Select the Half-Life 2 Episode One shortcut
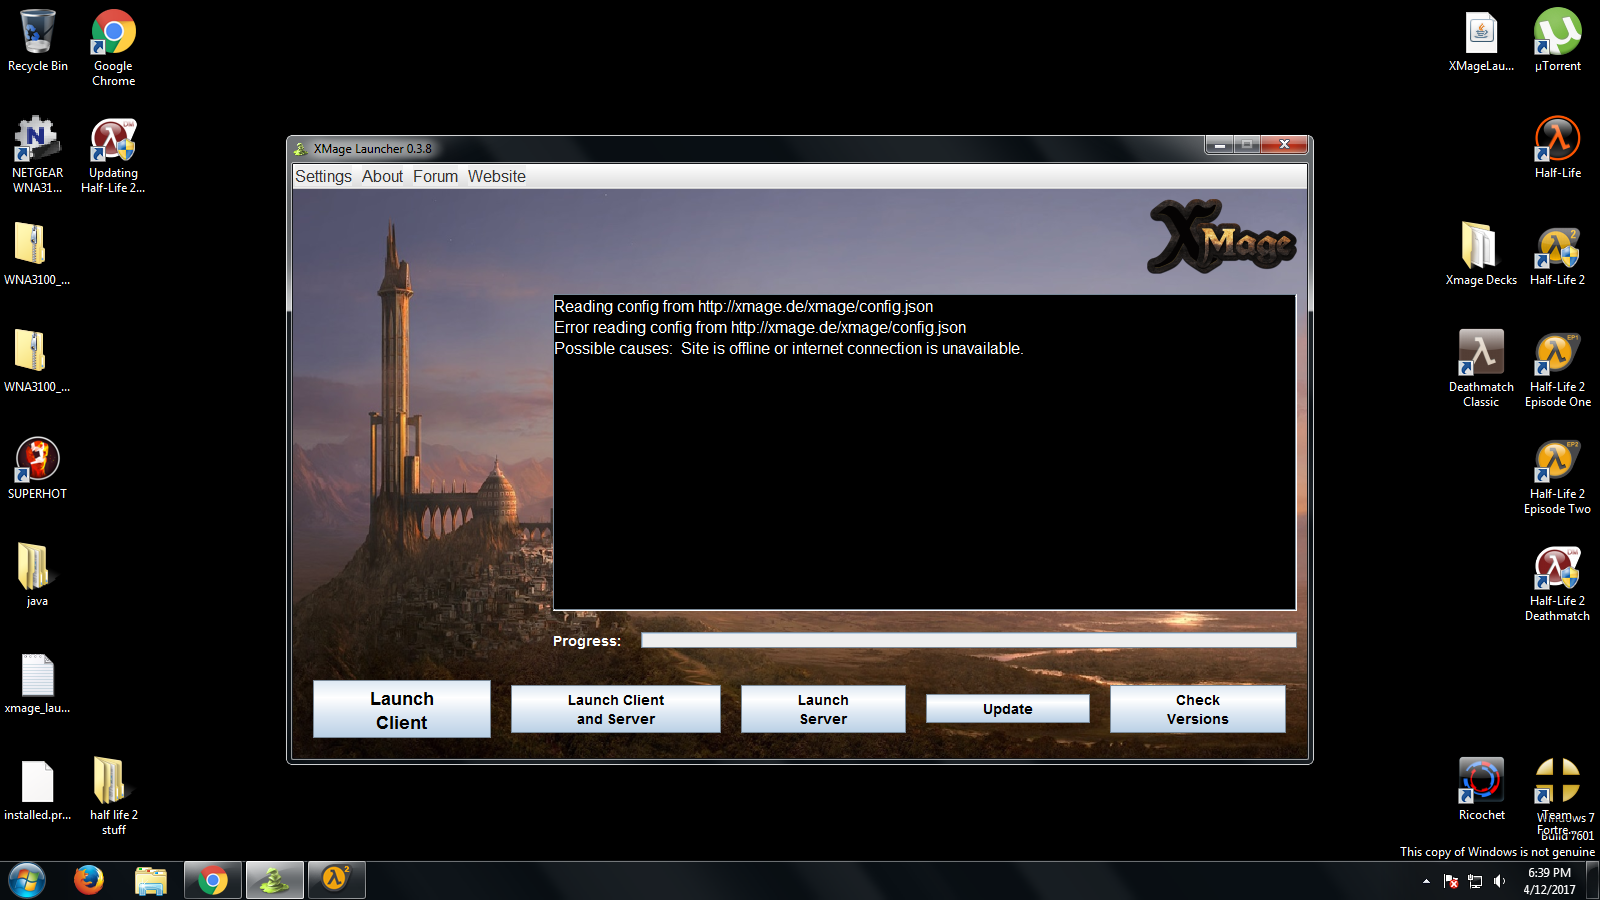Viewport: 1600px width, 900px height. coord(1558,368)
